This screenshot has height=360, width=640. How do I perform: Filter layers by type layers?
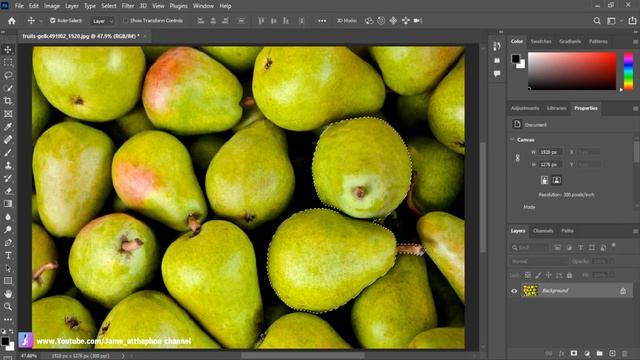pyautogui.click(x=580, y=247)
